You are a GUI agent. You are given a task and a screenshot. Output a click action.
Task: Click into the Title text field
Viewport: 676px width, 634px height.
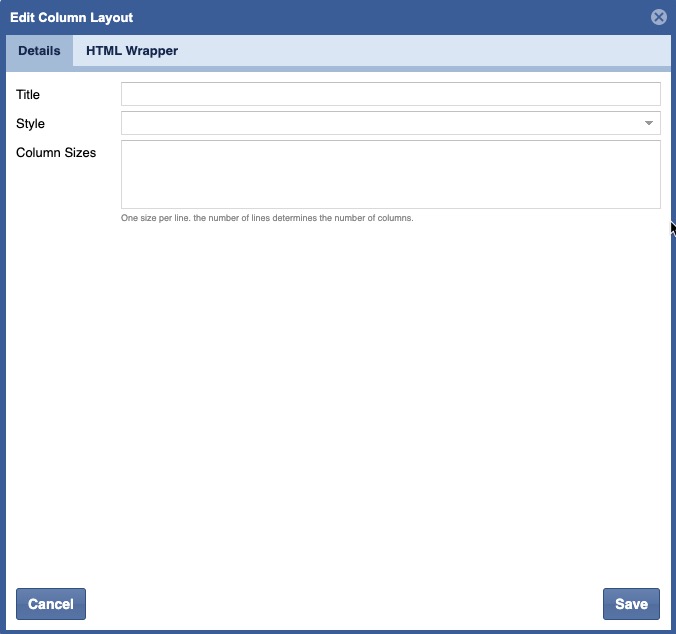pyautogui.click(x=390, y=94)
